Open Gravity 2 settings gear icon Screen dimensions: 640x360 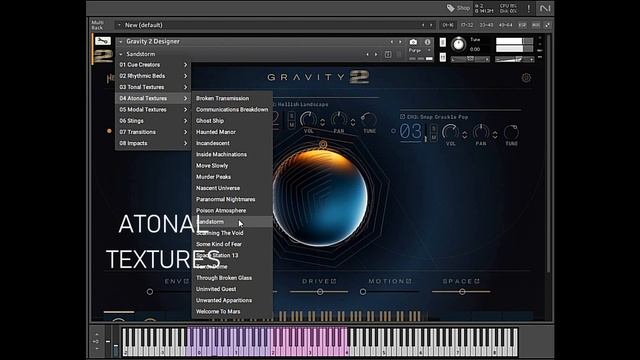(x=526, y=78)
